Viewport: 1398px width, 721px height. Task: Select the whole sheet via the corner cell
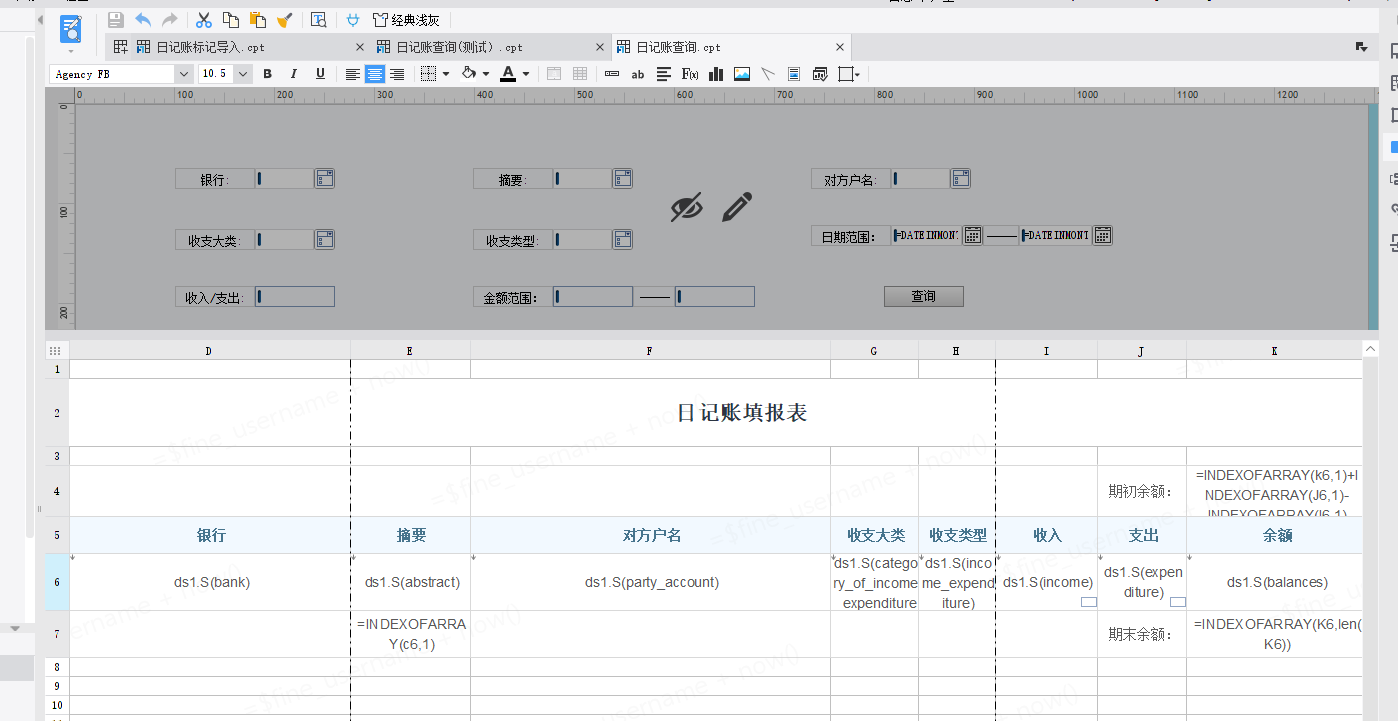[56, 351]
